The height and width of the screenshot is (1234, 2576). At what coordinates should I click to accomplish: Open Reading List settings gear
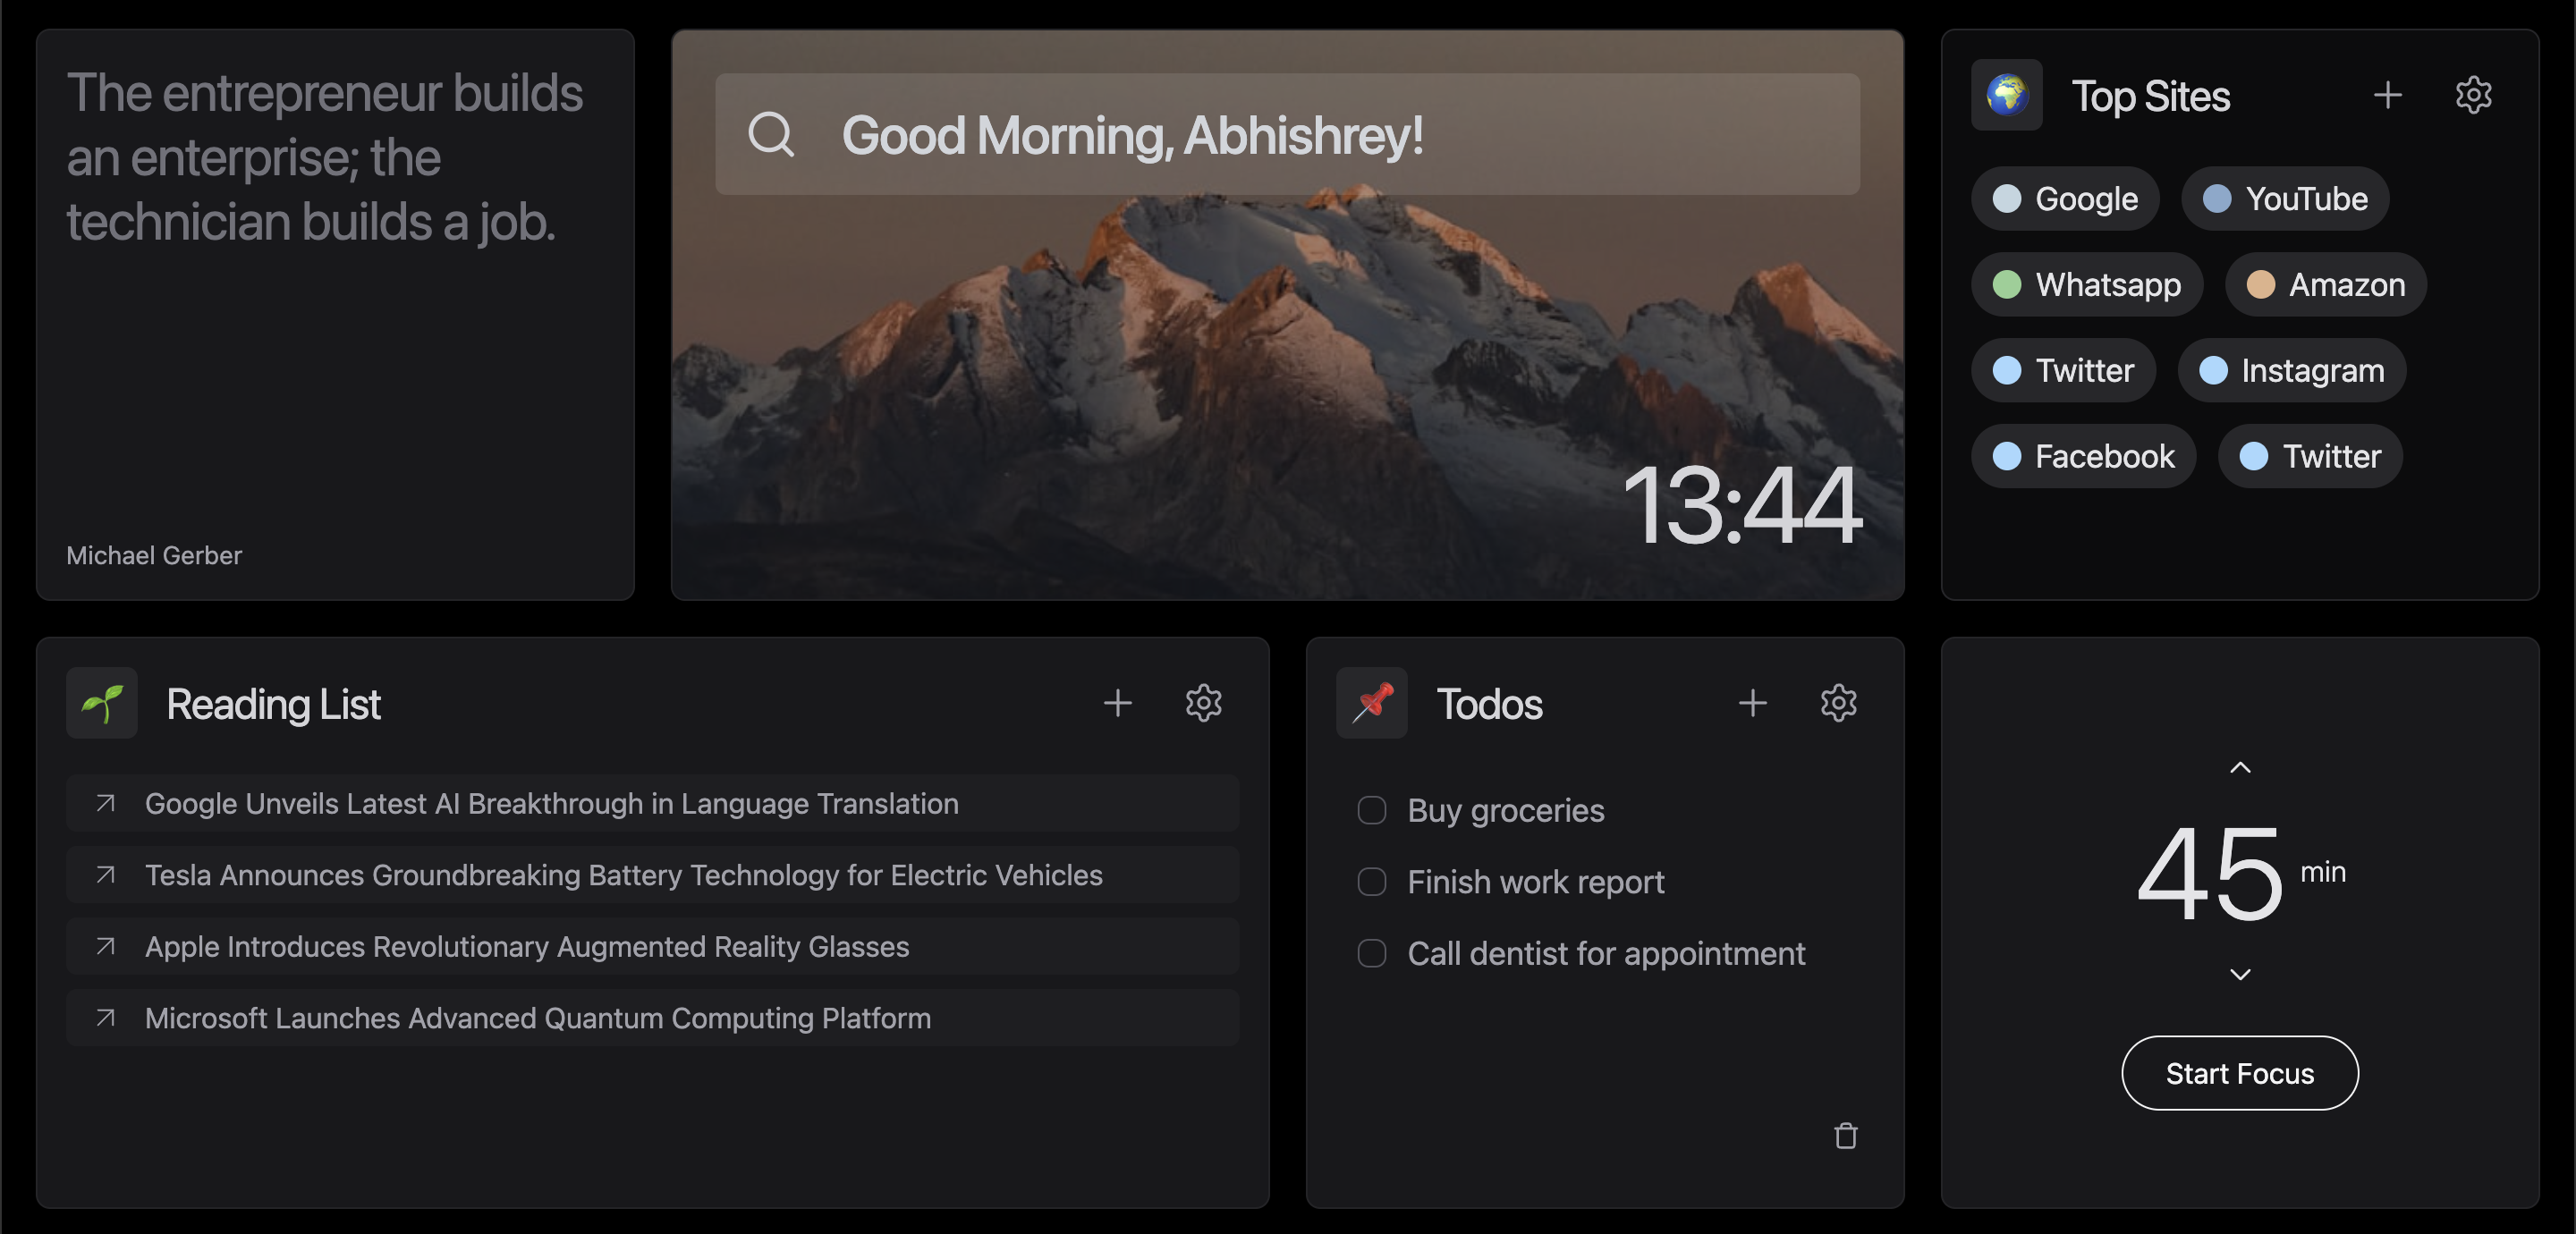pos(1203,703)
